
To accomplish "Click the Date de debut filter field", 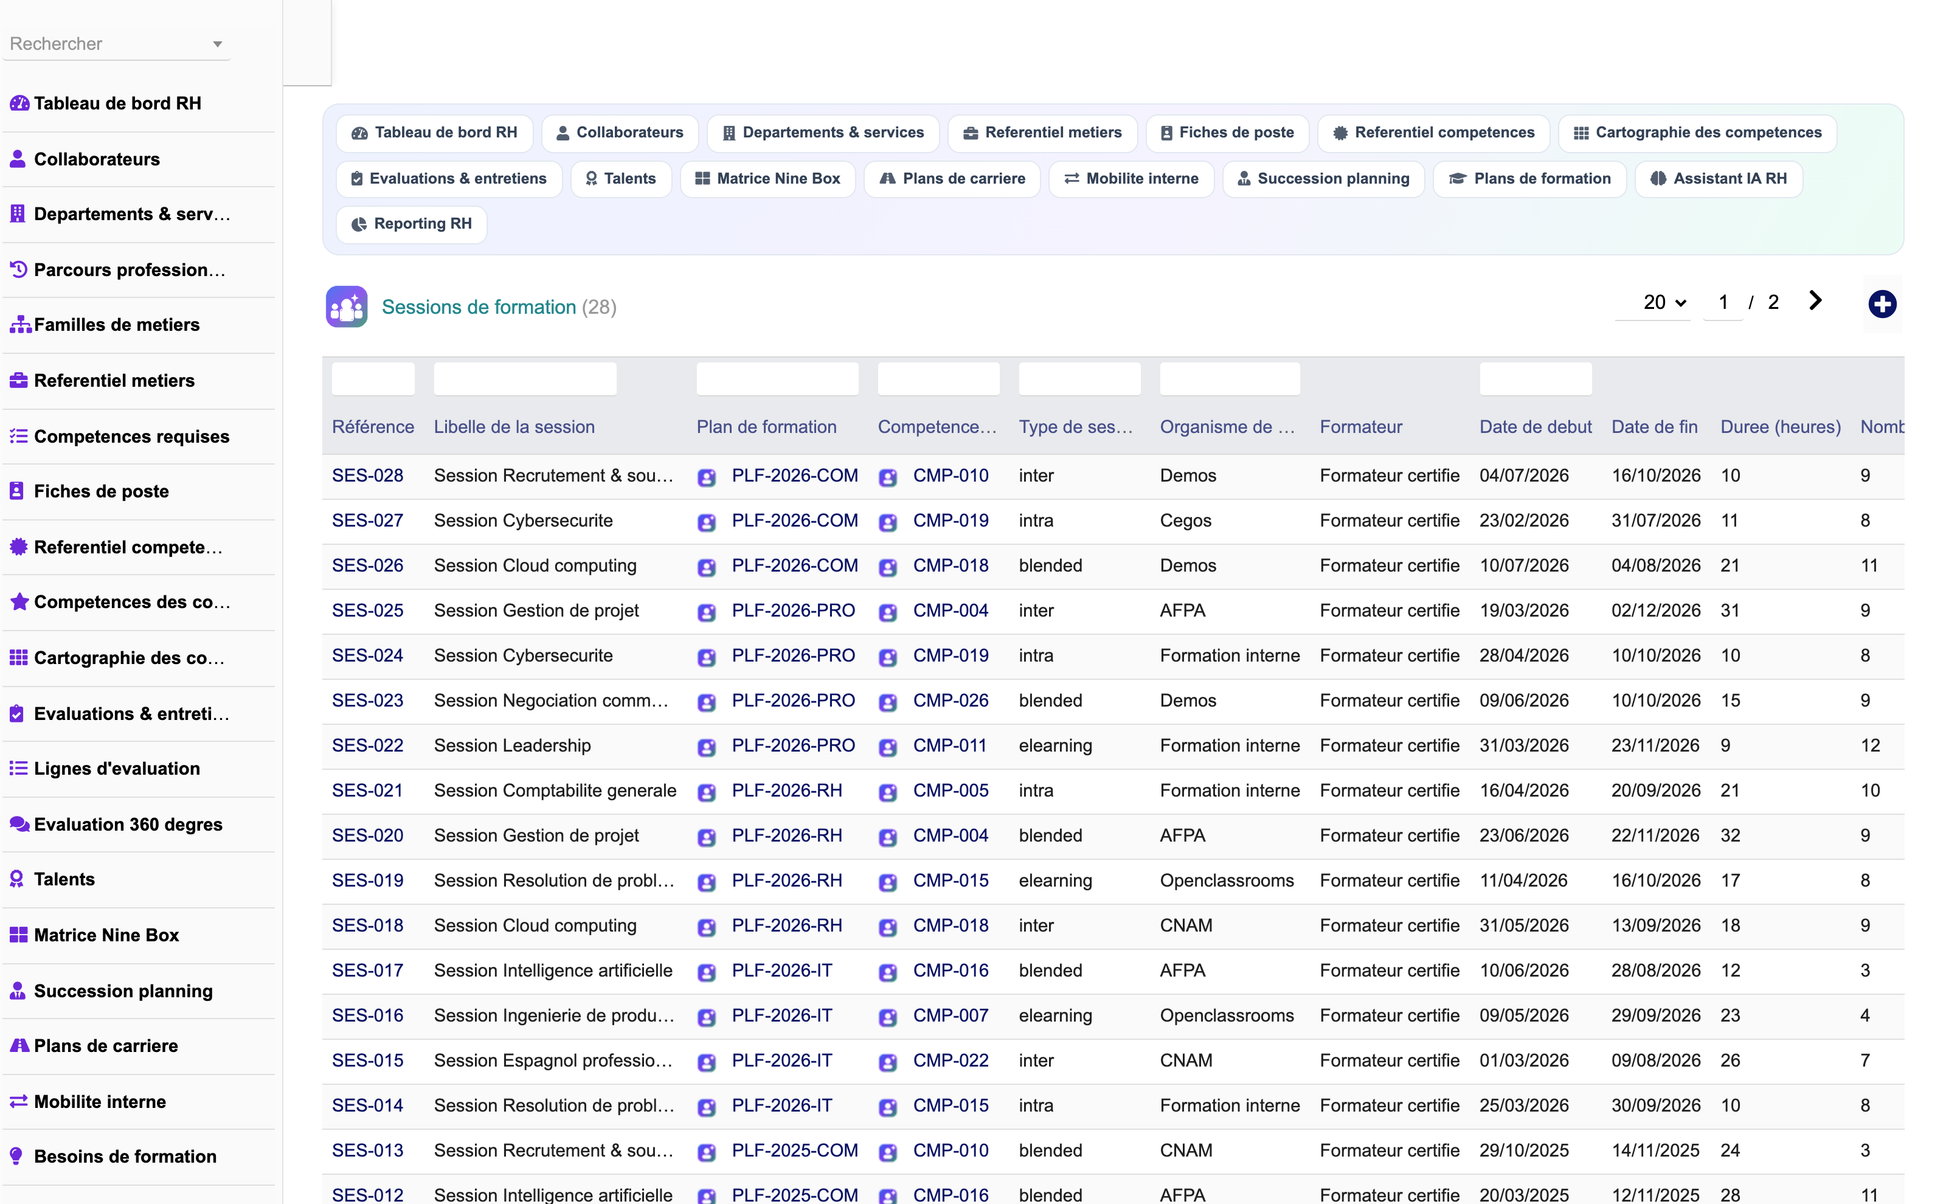I will pos(1536,379).
